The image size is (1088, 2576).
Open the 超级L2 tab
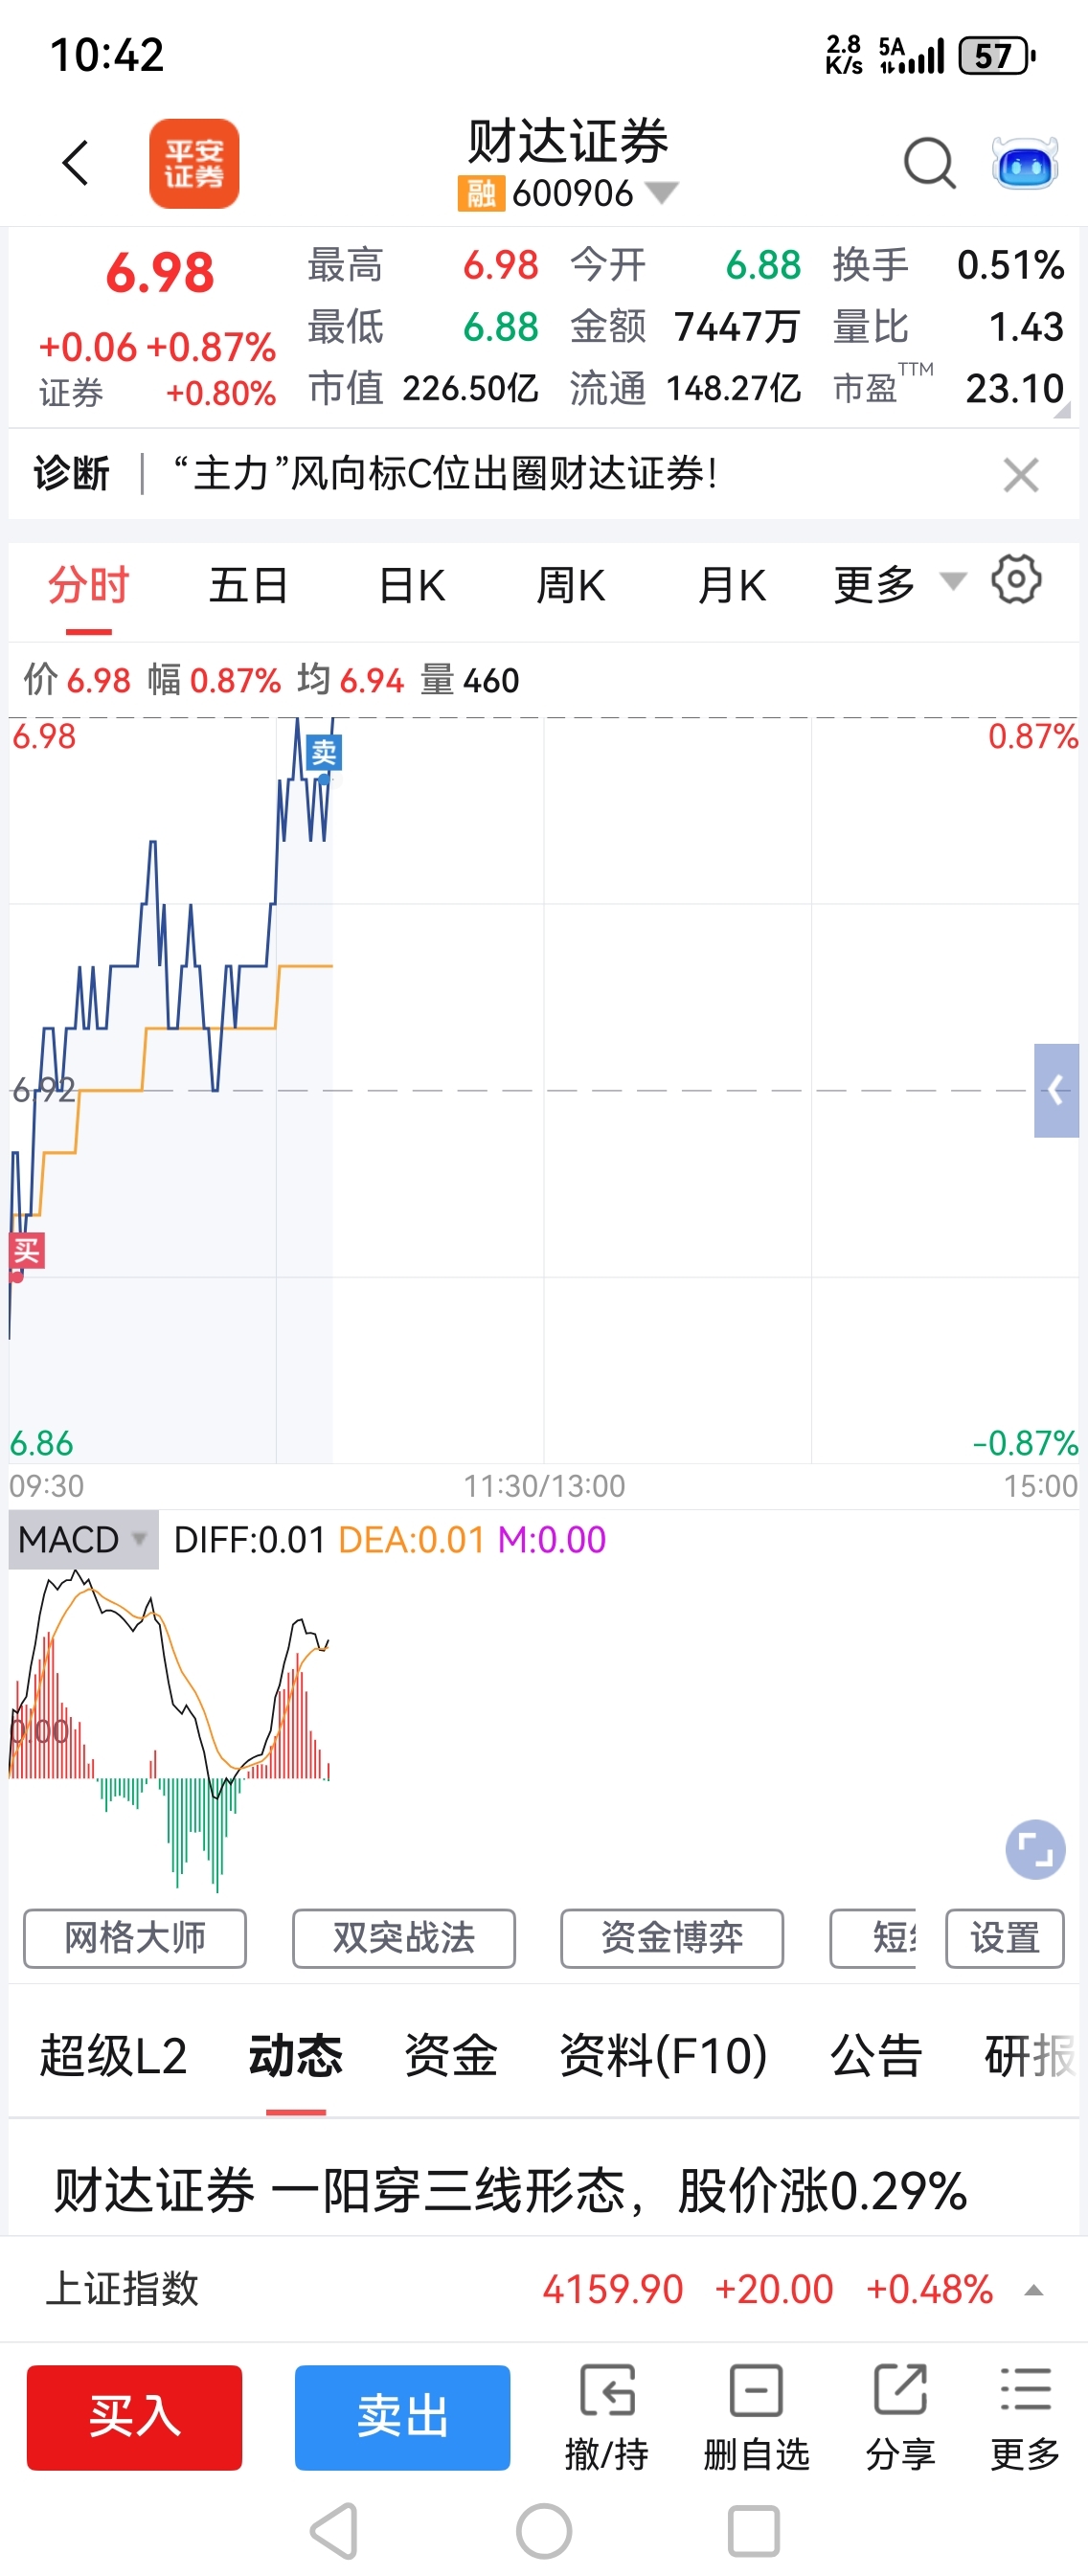[114, 2056]
